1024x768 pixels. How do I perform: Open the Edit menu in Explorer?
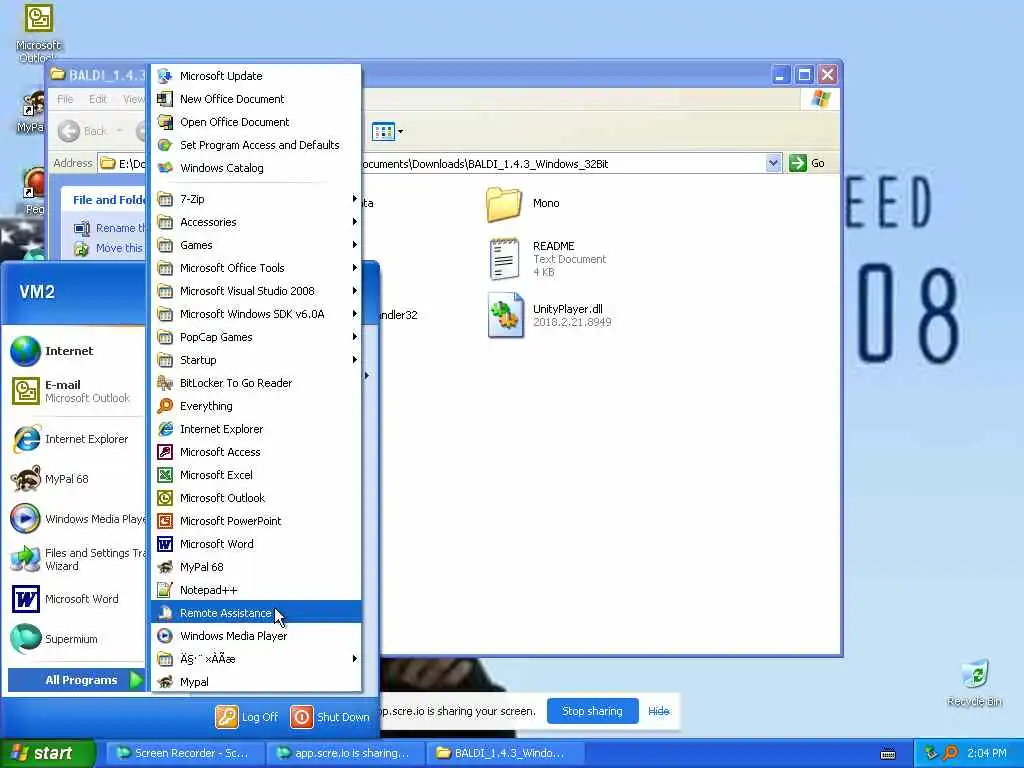tap(97, 99)
